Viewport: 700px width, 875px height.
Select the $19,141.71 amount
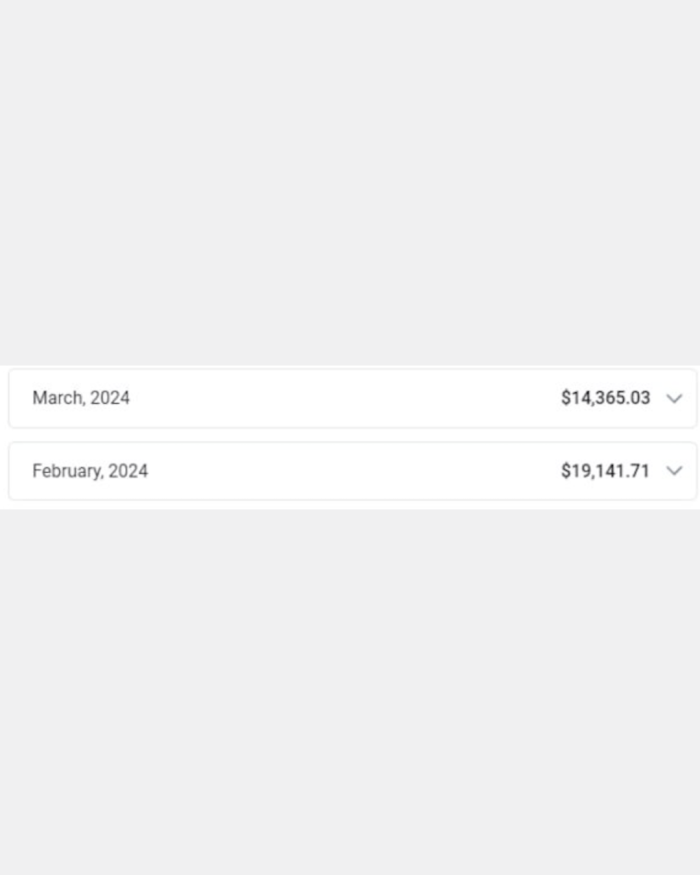click(605, 471)
